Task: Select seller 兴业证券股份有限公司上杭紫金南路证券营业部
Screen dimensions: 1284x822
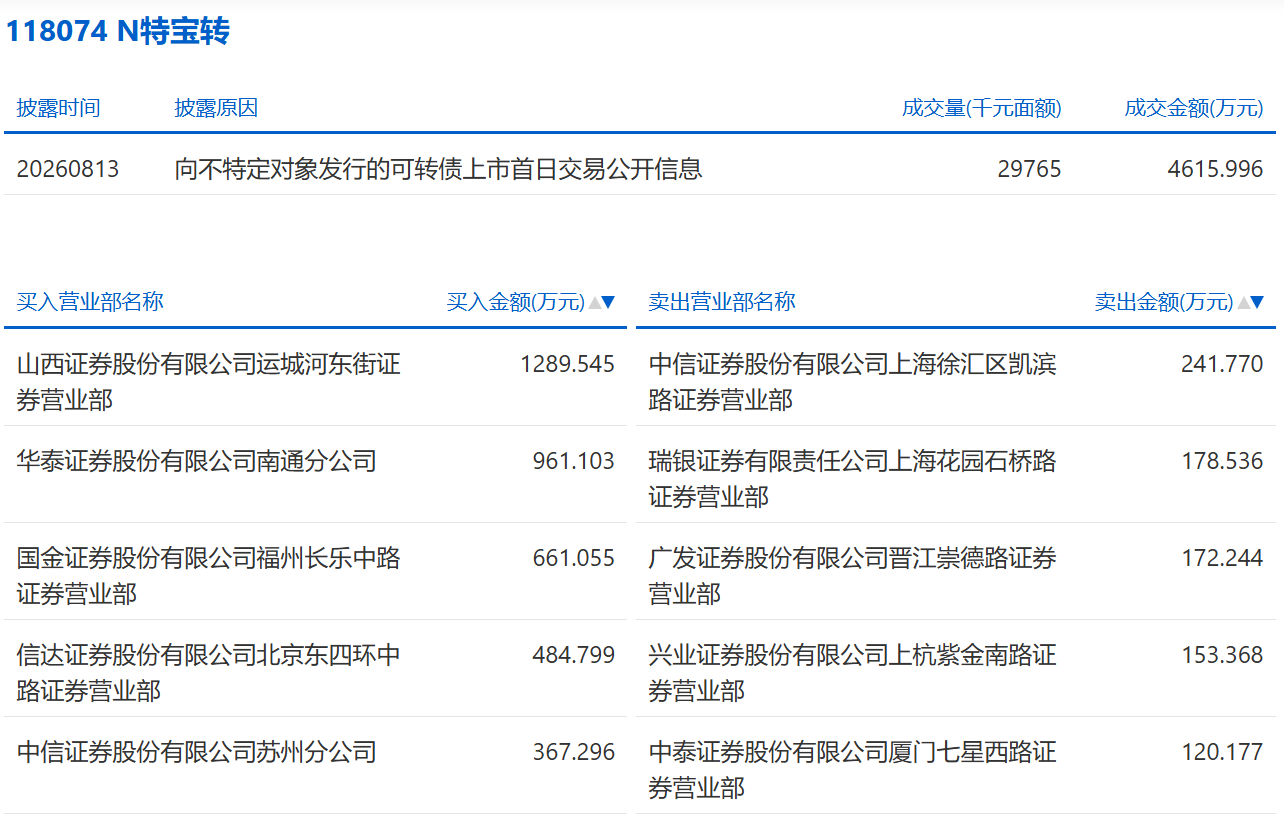Action: coord(852,673)
